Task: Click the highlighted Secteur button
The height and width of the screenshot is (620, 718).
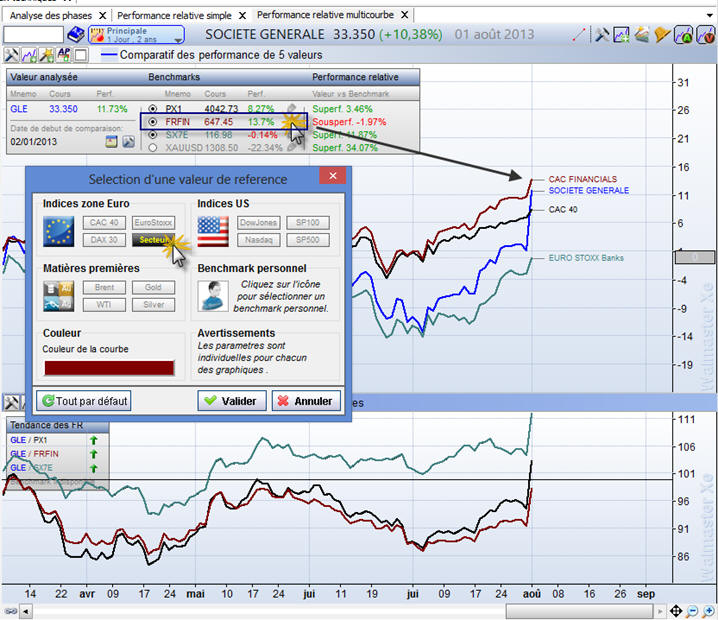Action: coord(153,240)
